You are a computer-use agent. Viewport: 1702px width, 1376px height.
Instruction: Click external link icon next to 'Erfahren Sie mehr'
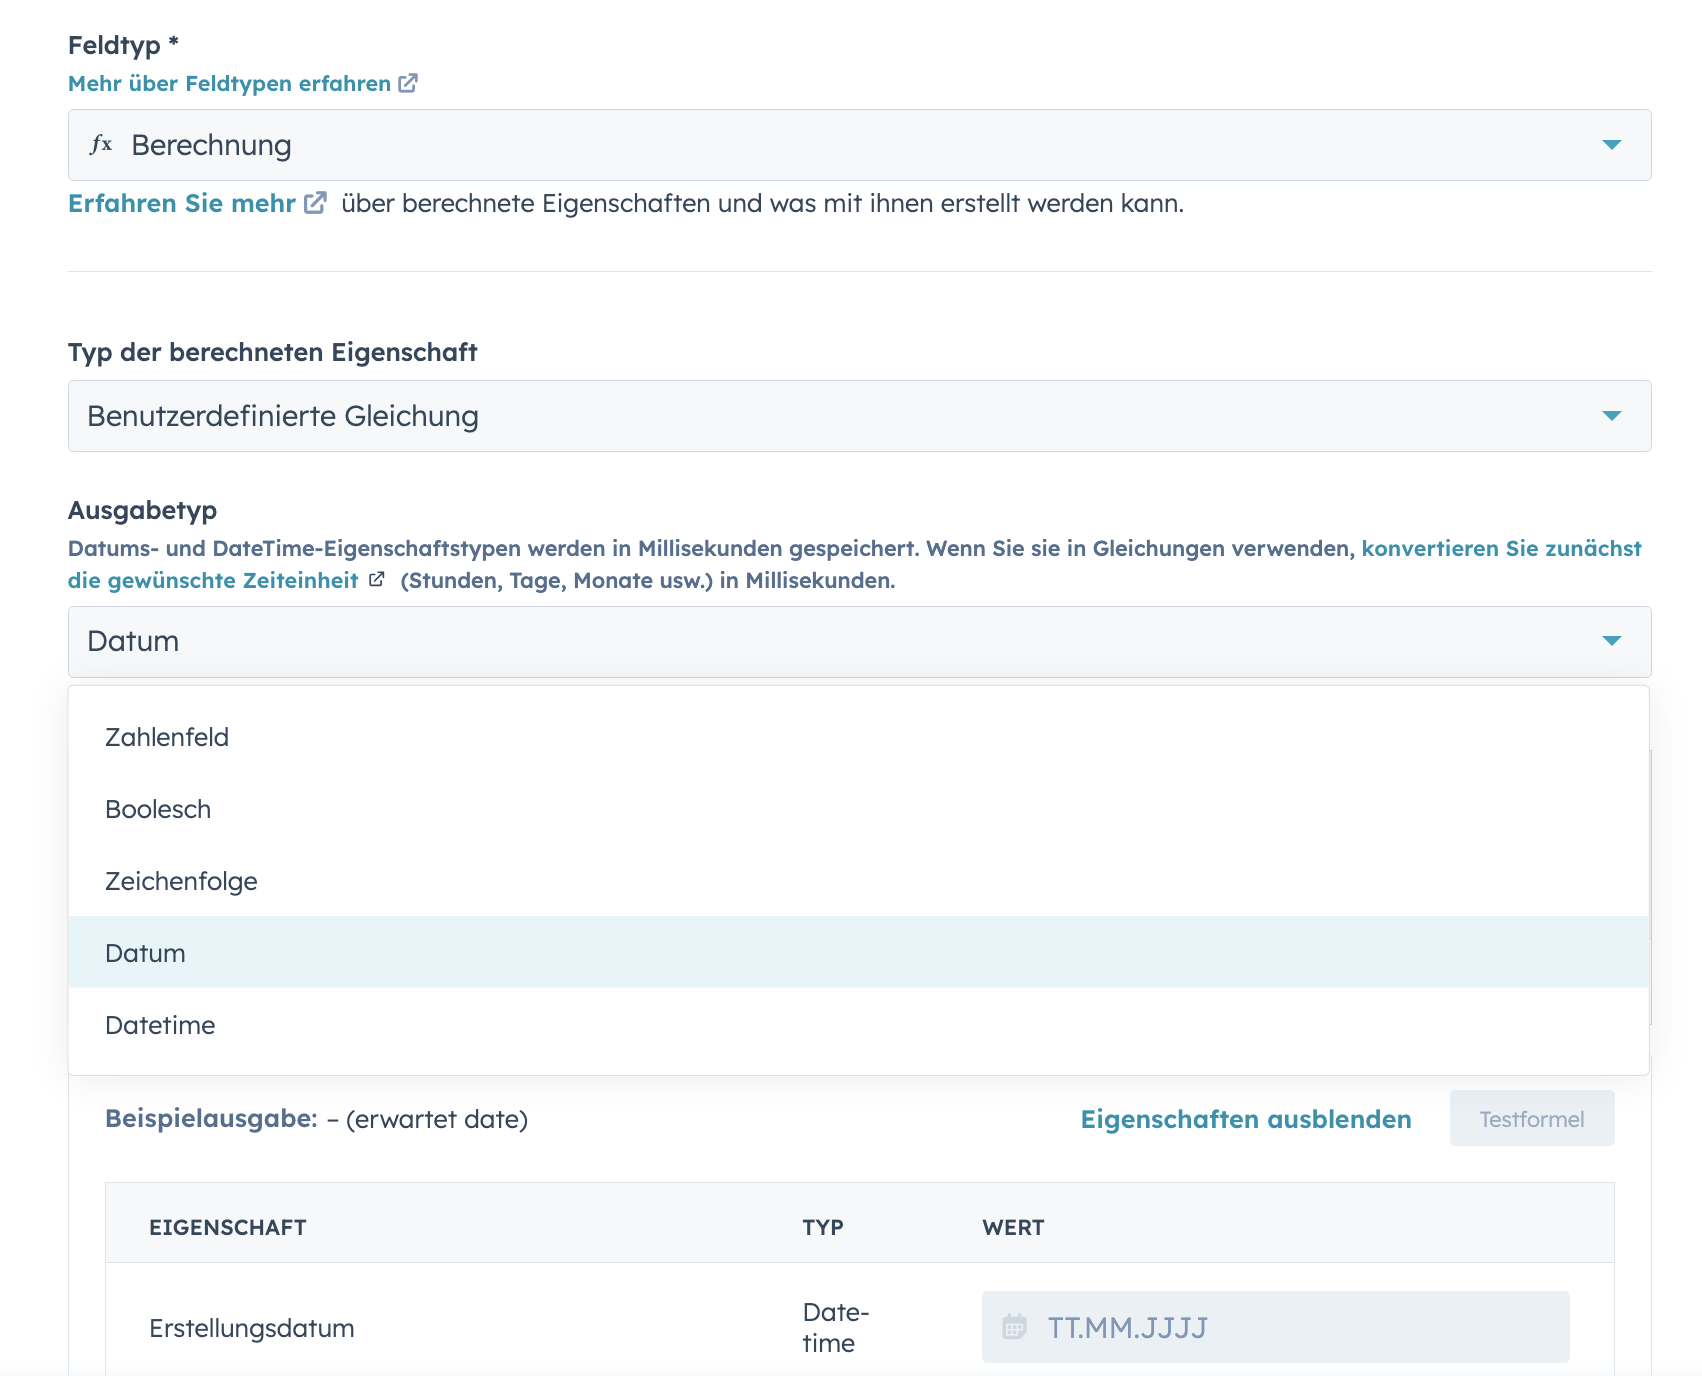tap(315, 203)
